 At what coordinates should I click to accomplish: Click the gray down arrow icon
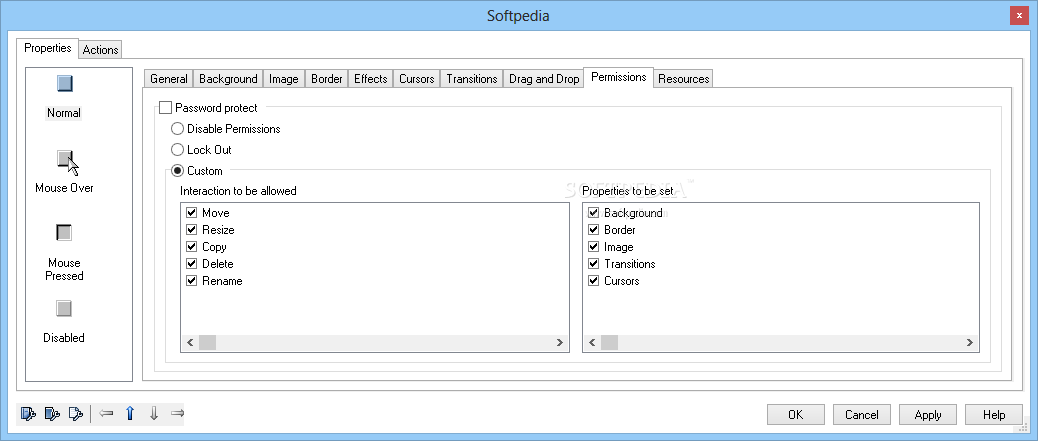tap(154, 414)
